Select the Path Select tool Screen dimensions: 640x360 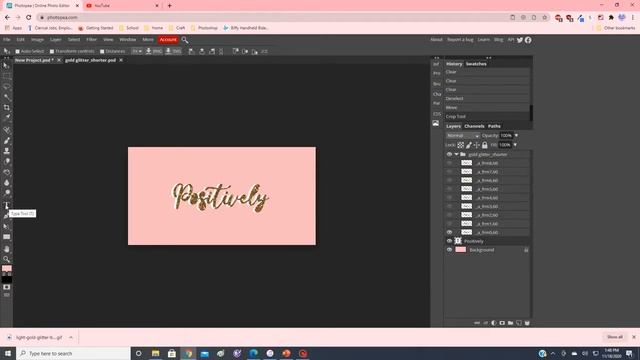tap(6, 227)
